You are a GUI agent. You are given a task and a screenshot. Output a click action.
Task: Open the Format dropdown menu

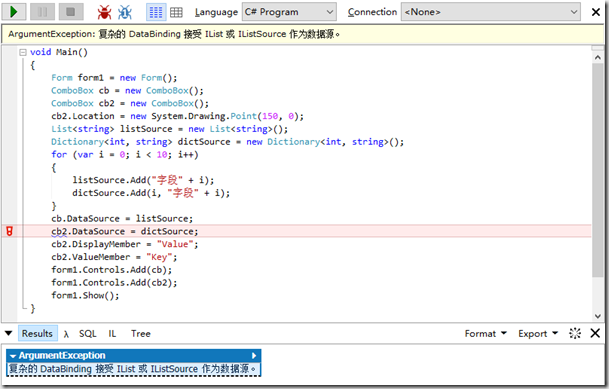click(x=485, y=333)
